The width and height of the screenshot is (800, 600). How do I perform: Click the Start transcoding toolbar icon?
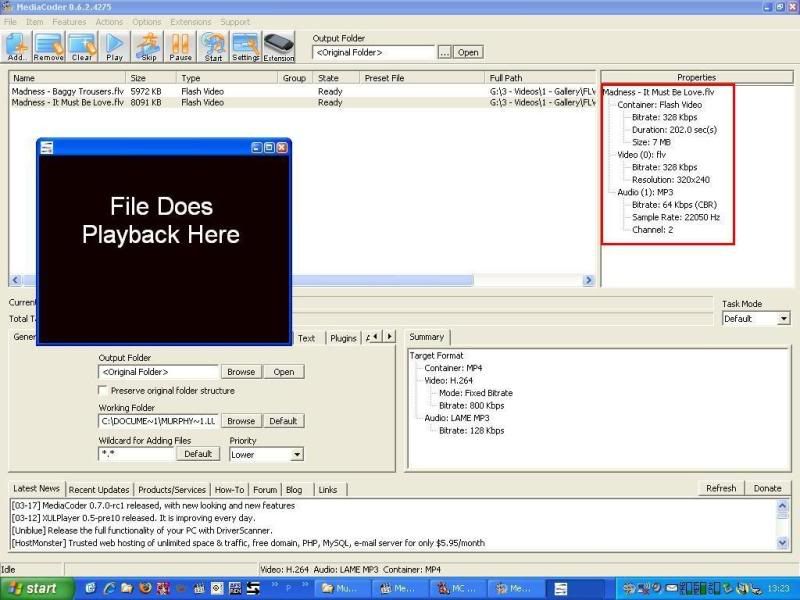[213, 46]
